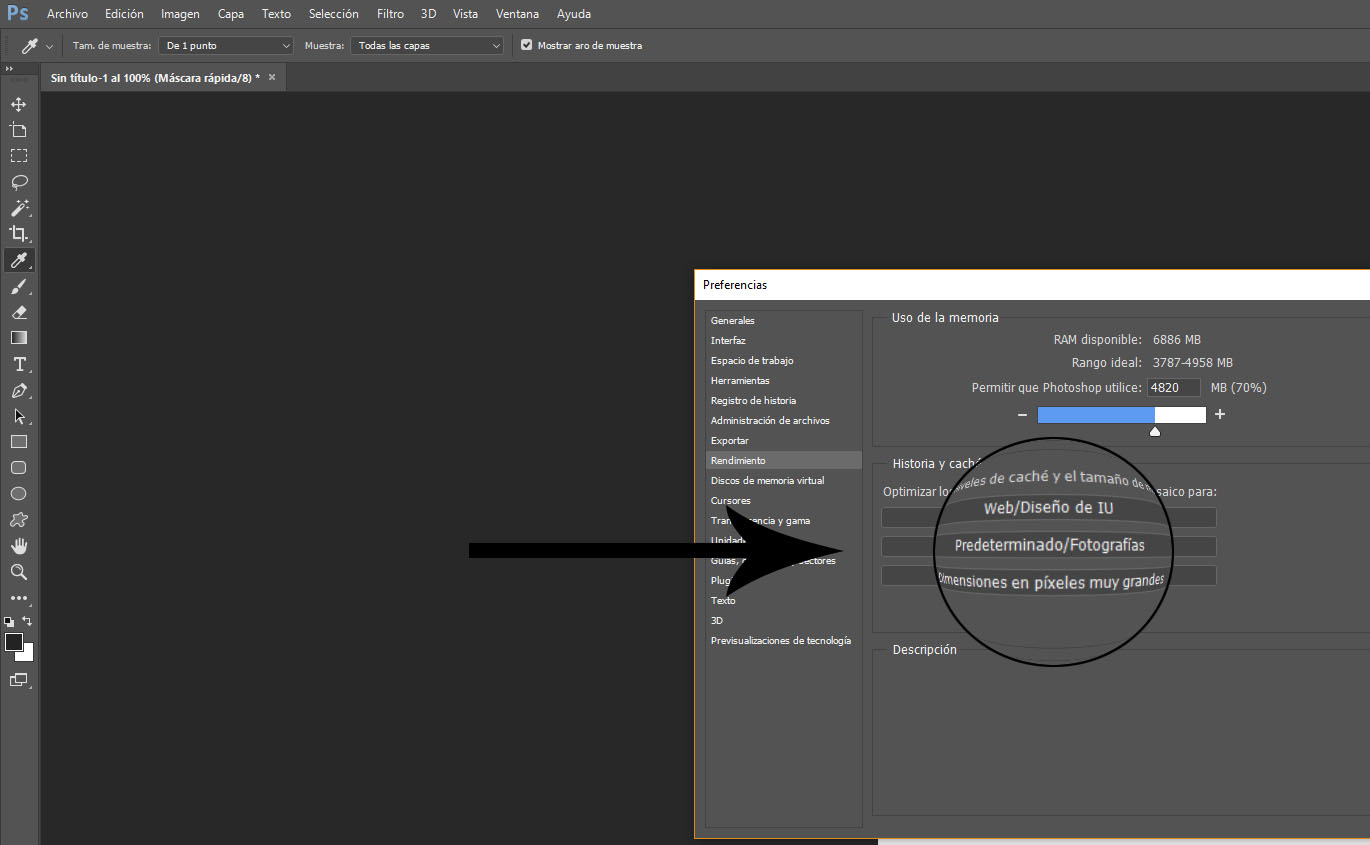Open the Capa menu

point(231,14)
